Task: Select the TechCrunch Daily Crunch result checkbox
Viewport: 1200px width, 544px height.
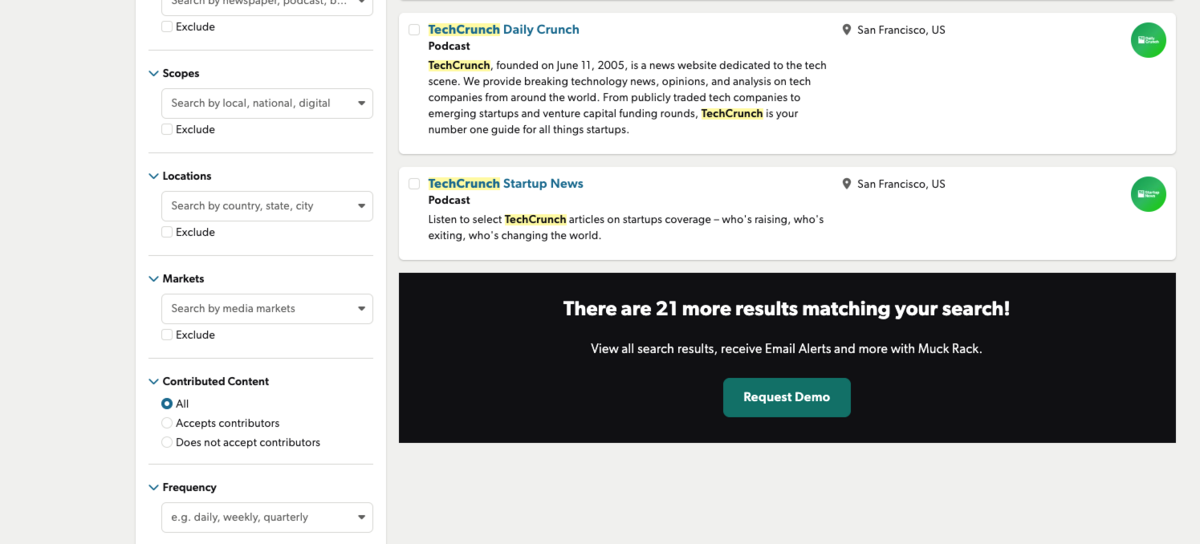Action: point(414,30)
